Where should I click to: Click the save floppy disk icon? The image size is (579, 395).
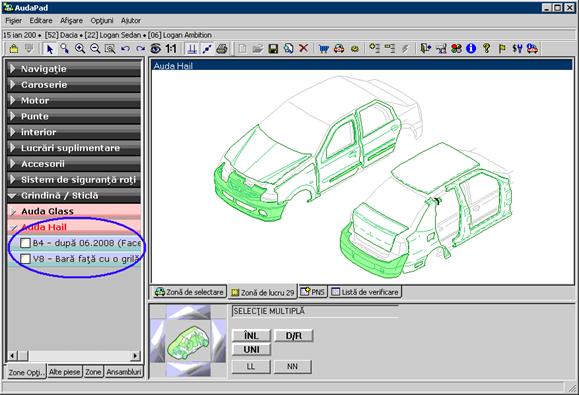pyautogui.click(x=273, y=48)
